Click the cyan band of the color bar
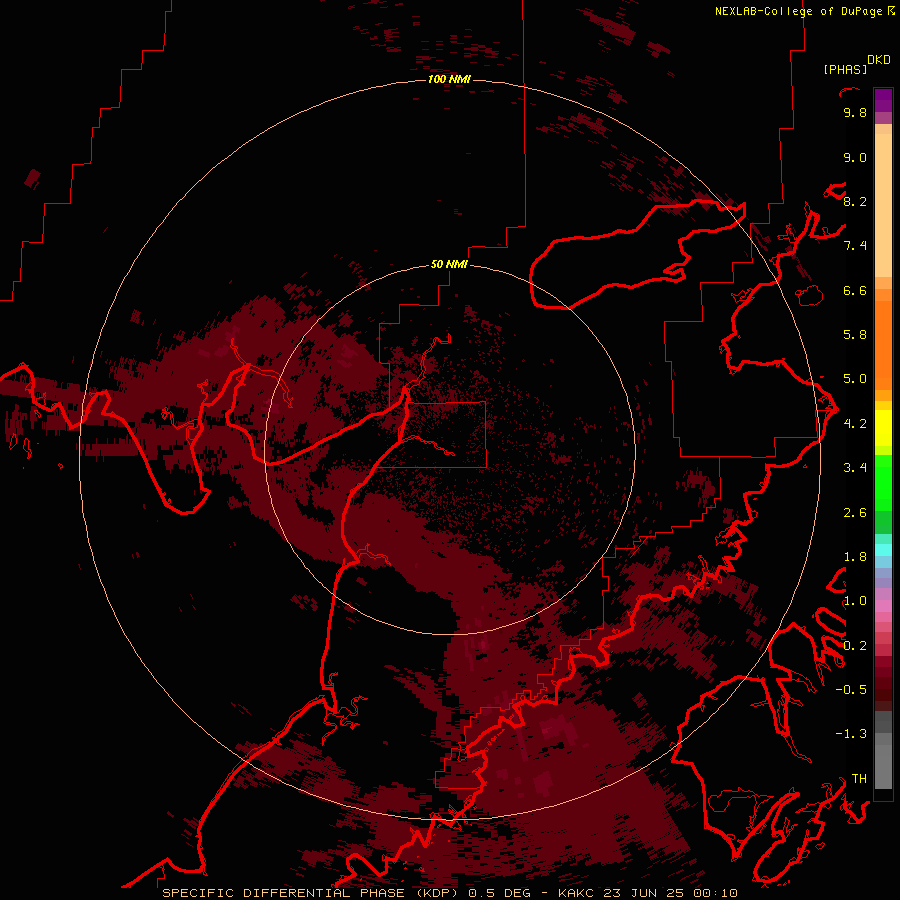 pos(883,550)
